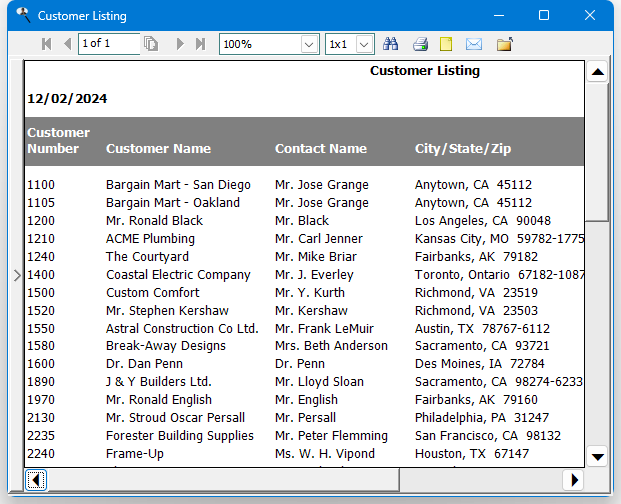Click 'San Francisco, CA 98132' cell
This screenshot has height=504, width=621.
(488, 436)
